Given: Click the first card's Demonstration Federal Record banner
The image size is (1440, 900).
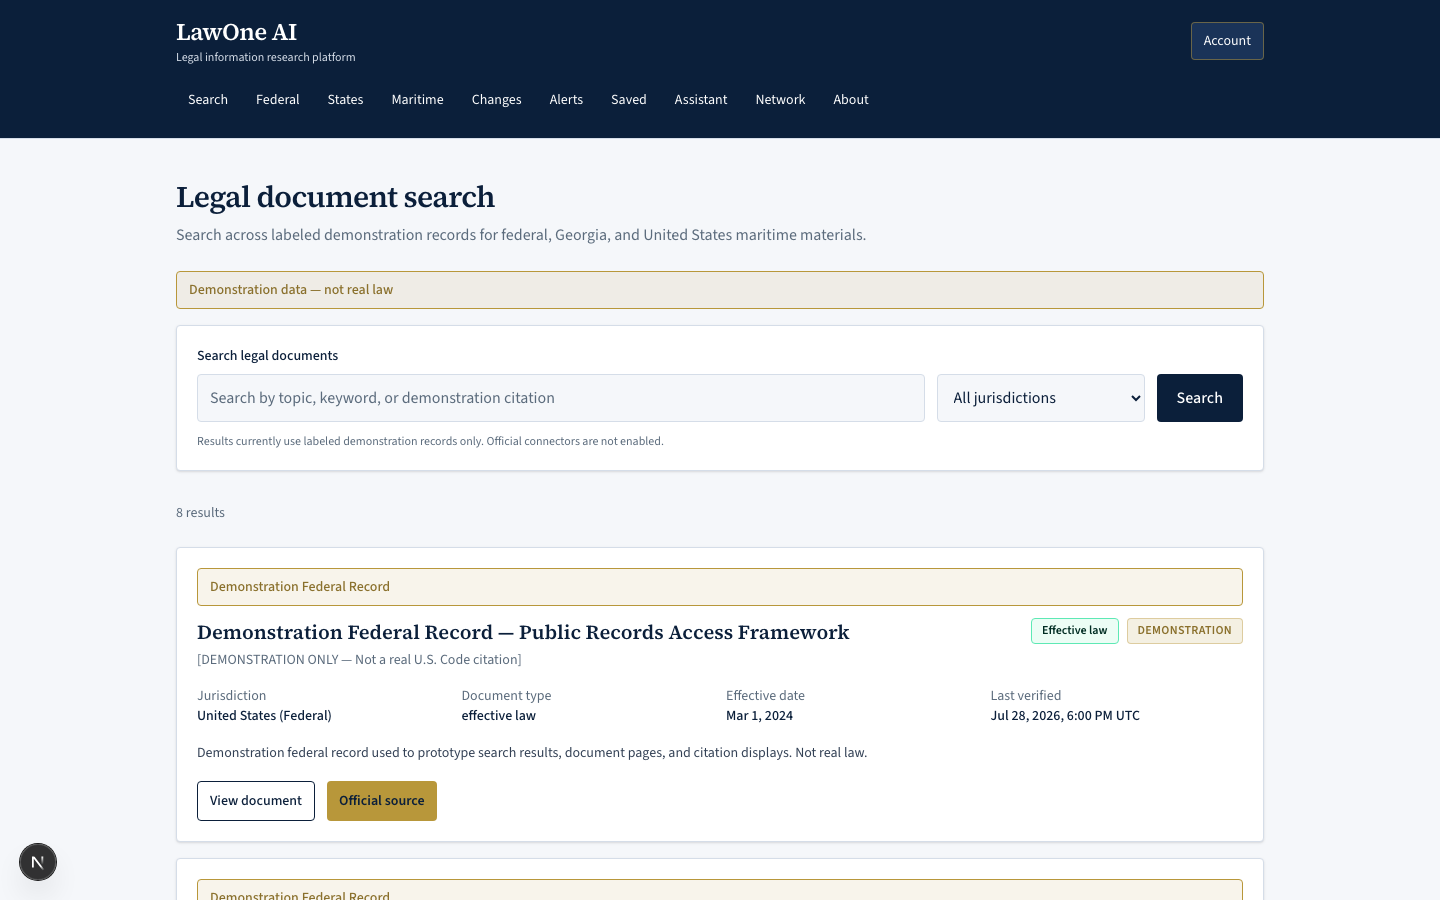Looking at the screenshot, I should point(720,587).
